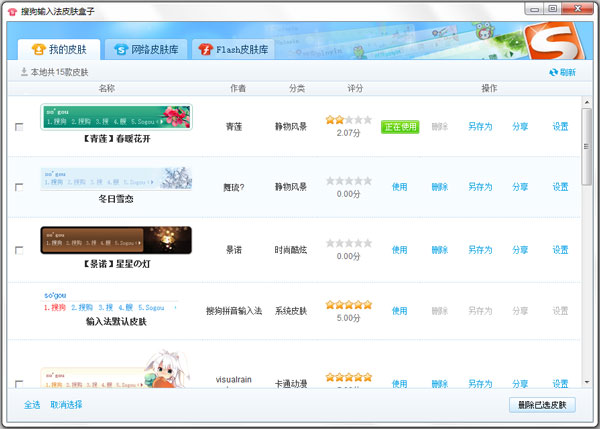600x429 pixels.
Task: Click the 5.00分 score text
Action: [x=349, y=318]
